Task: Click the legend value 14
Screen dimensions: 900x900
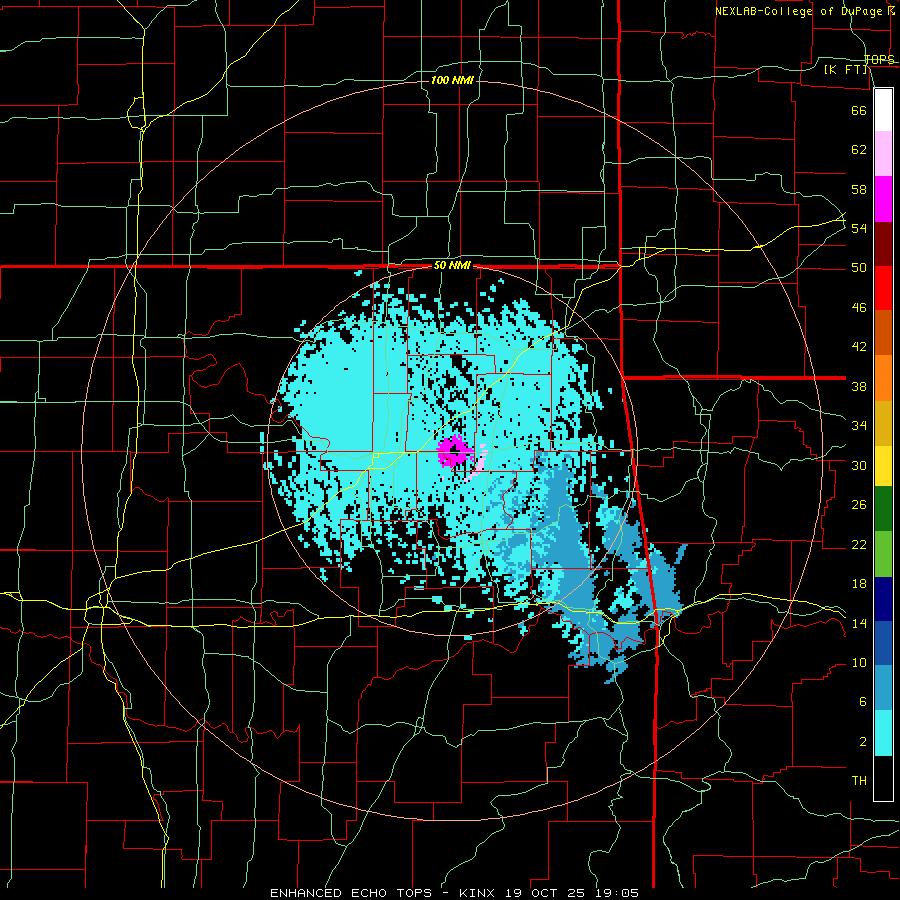Action: tap(859, 623)
